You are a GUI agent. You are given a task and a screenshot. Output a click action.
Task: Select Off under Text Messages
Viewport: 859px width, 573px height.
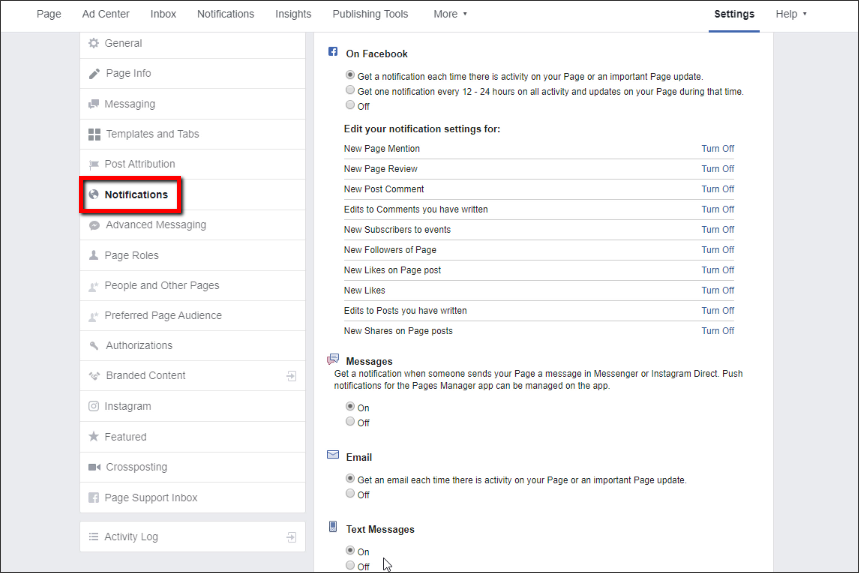(350, 565)
